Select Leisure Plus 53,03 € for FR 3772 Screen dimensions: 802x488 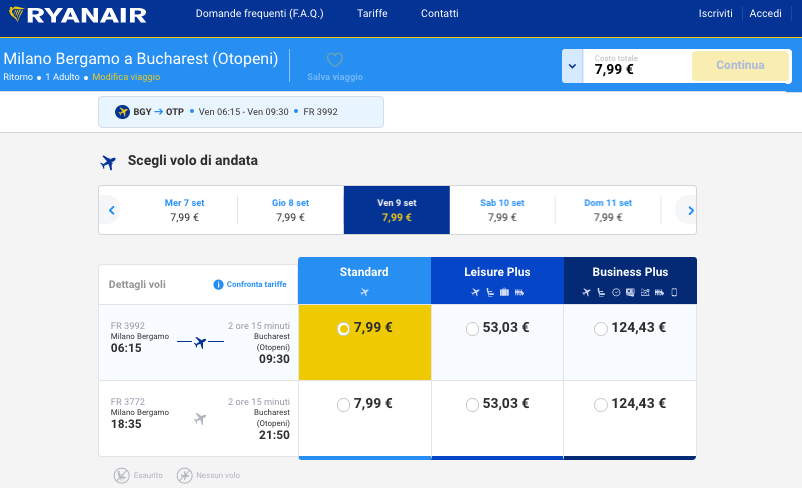(x=472, y=405)
